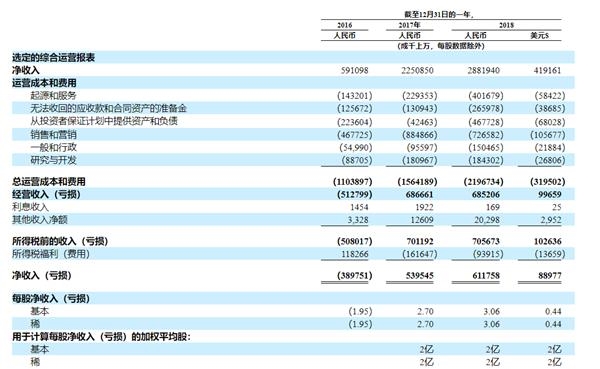Select the 2017年 column header

point(409,25)
